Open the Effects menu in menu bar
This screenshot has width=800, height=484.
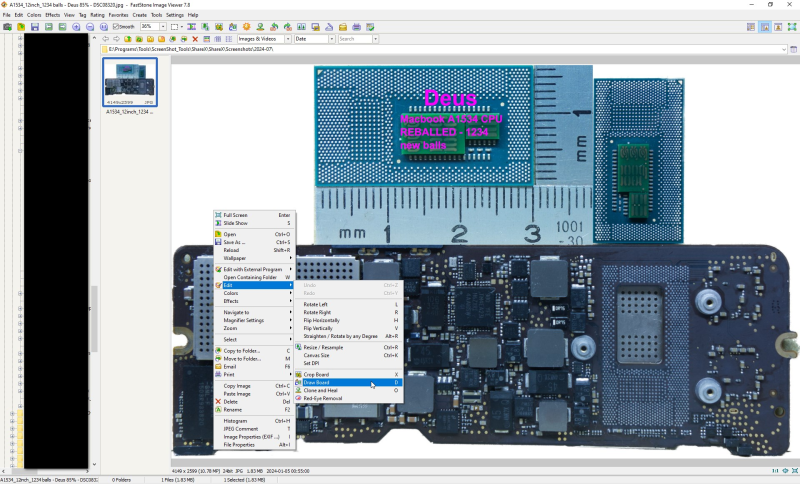click(x=52, y=15)
